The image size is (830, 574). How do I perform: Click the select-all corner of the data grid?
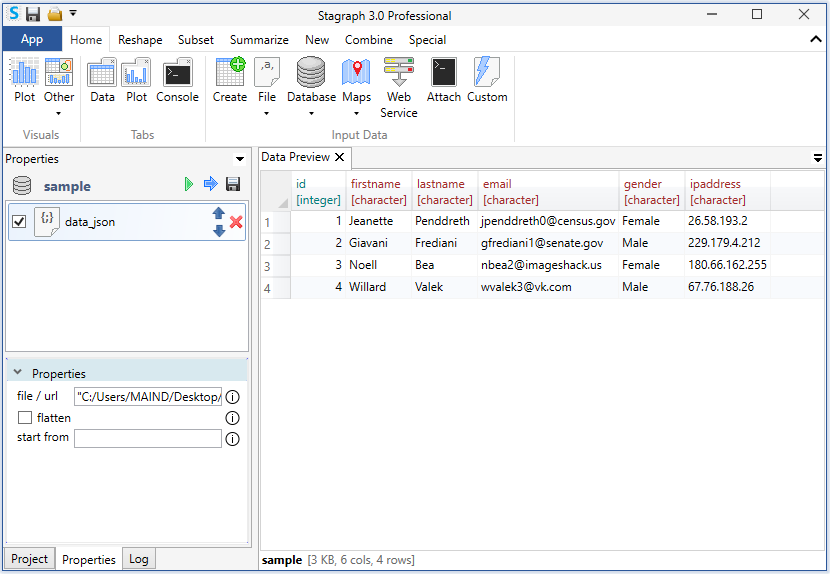point(275,192)
